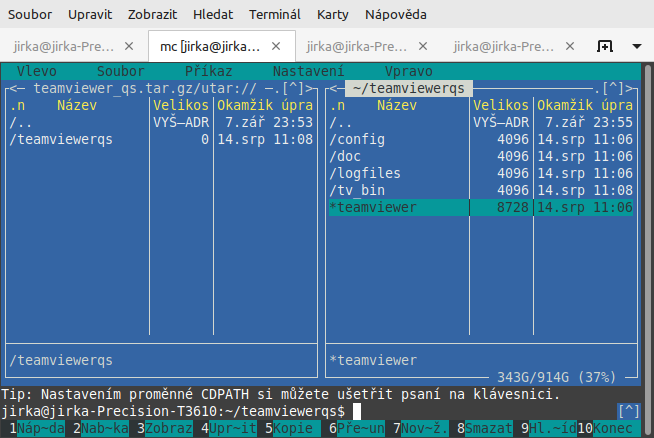Click the 5 Kopie copy function key
Screen dimensions: 654x438
(x=293, y=428)
